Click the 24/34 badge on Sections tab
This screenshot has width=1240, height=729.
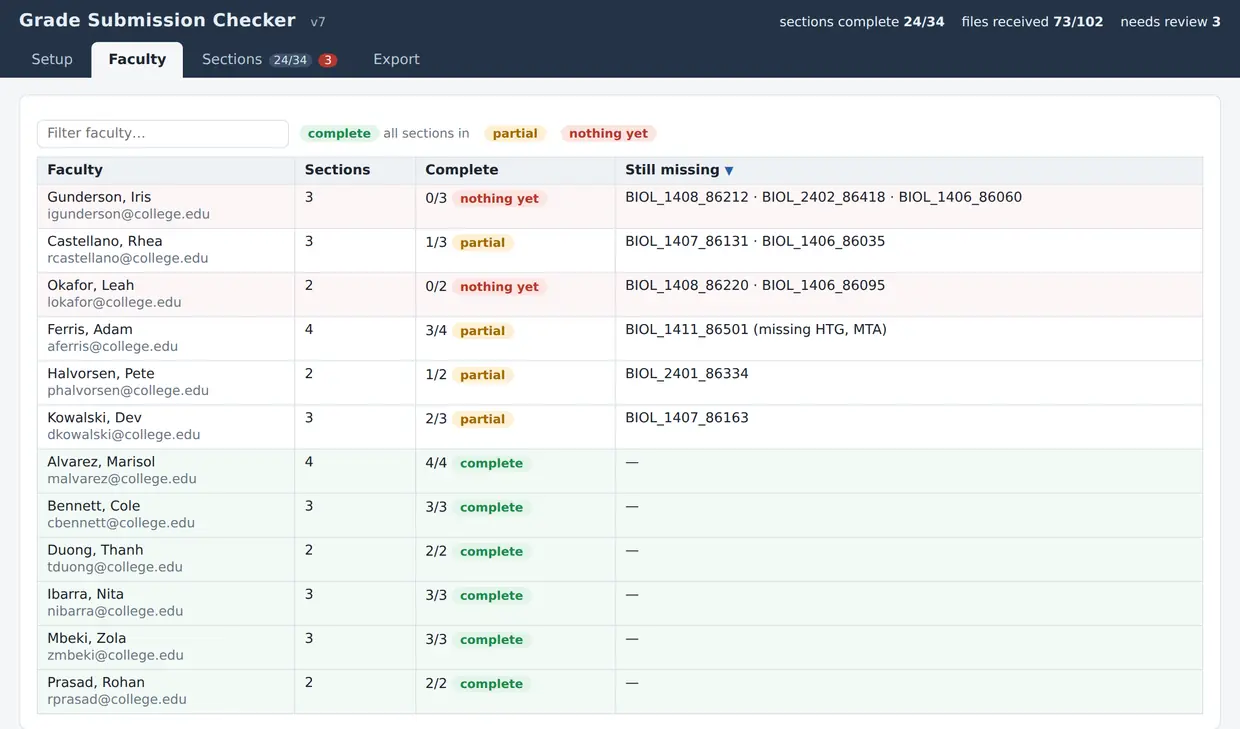pyautogui.click(x=290, y=60)
